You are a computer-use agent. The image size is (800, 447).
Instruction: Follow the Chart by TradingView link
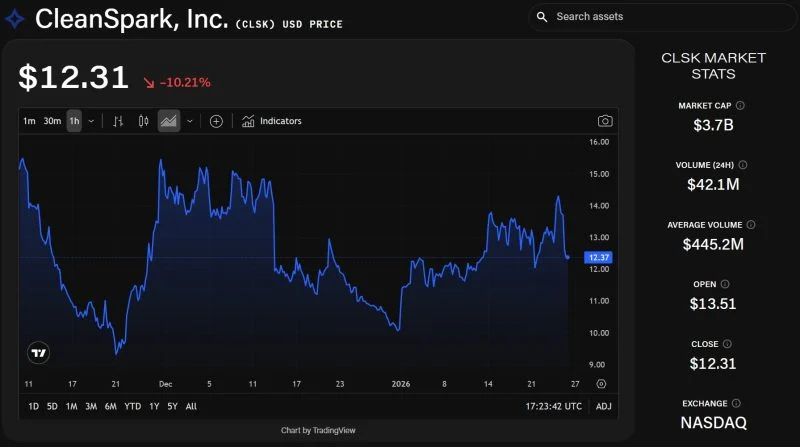coord(318,430)
